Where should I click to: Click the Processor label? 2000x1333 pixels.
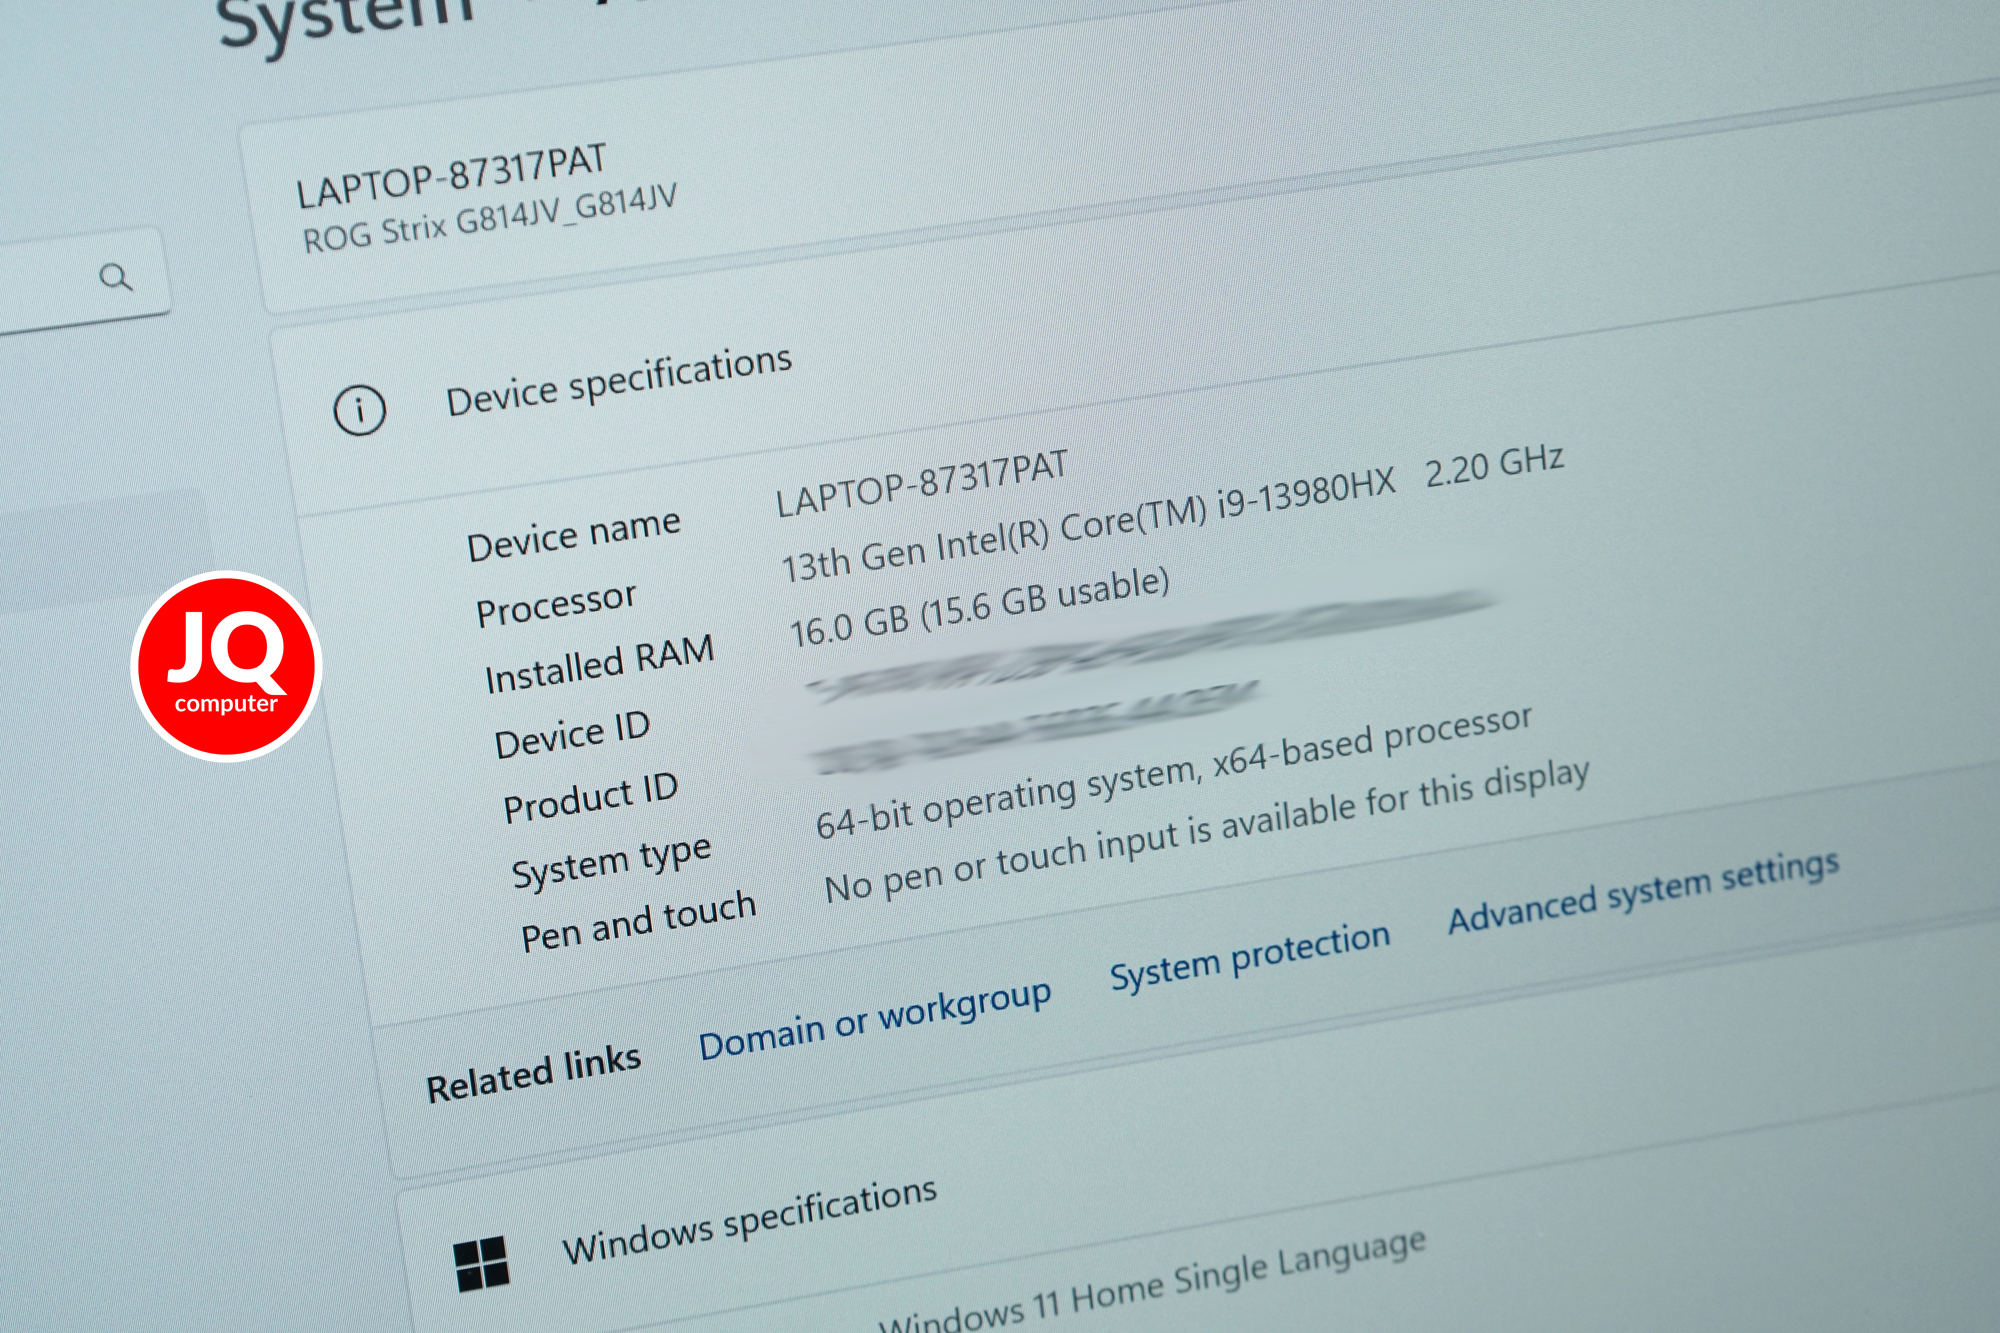(x=556, y=605)
